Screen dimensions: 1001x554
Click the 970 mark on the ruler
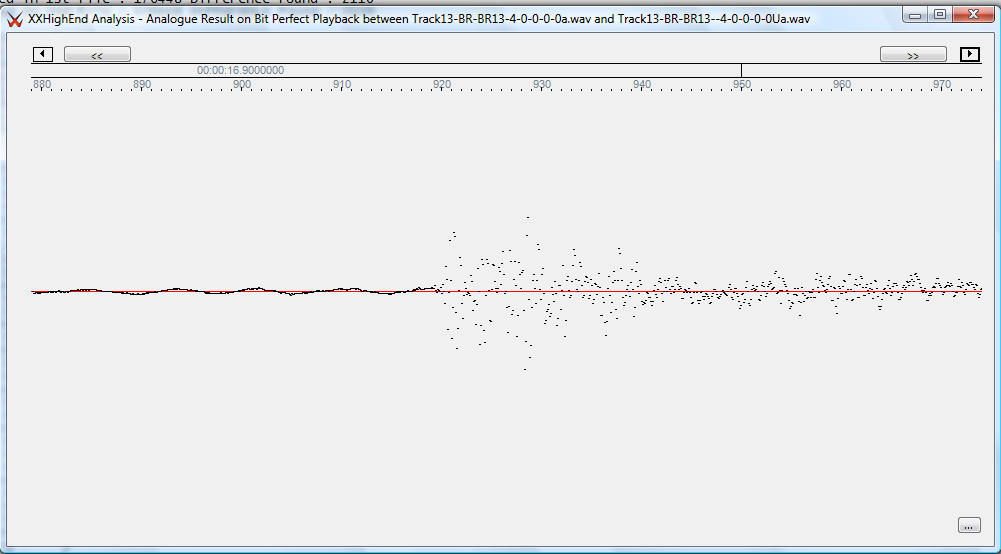[x=942, y=84]
